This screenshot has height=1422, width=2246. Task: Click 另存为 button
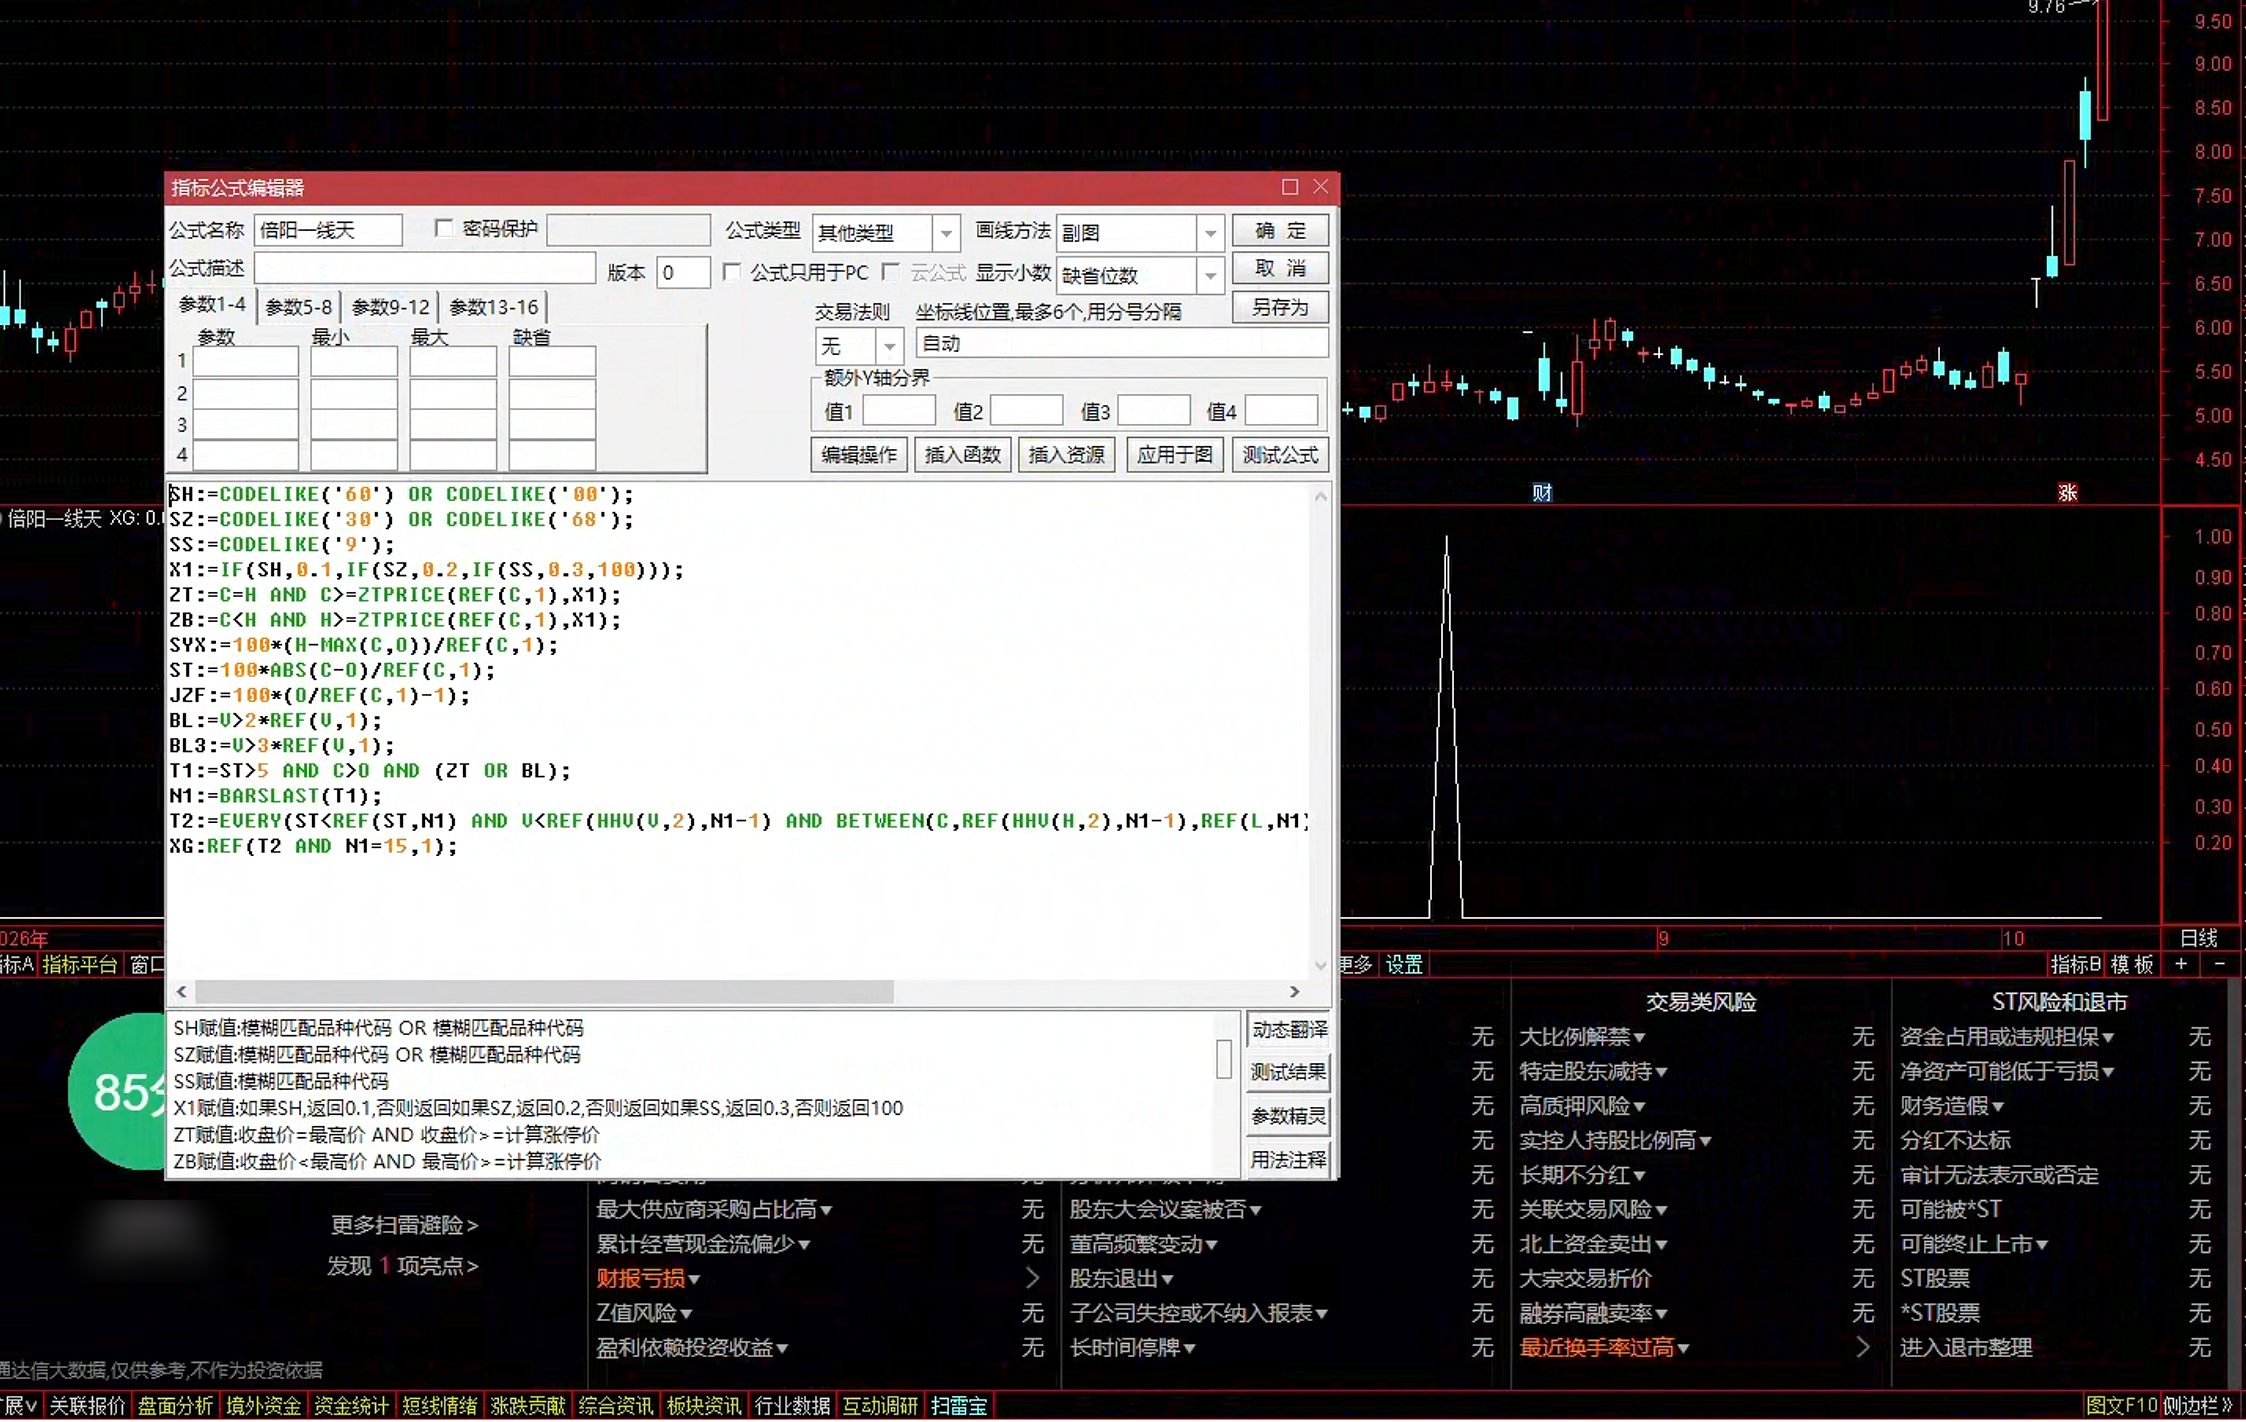point(1280,307)
